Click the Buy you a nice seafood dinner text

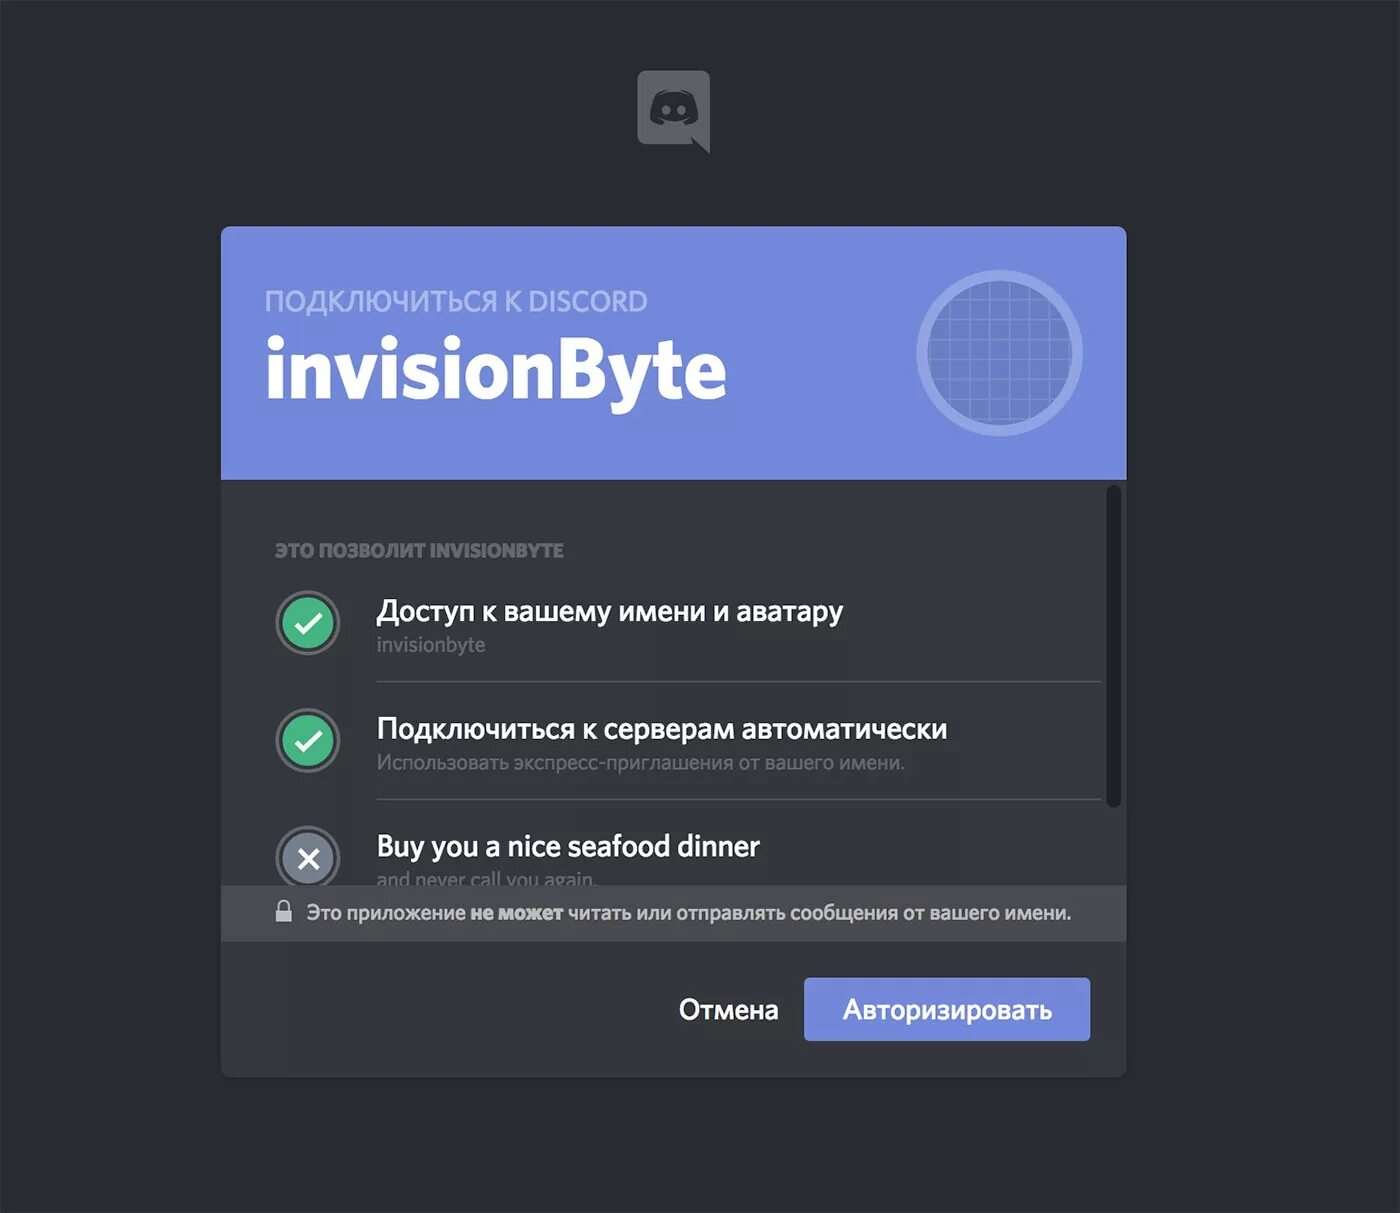click(568, 847)
